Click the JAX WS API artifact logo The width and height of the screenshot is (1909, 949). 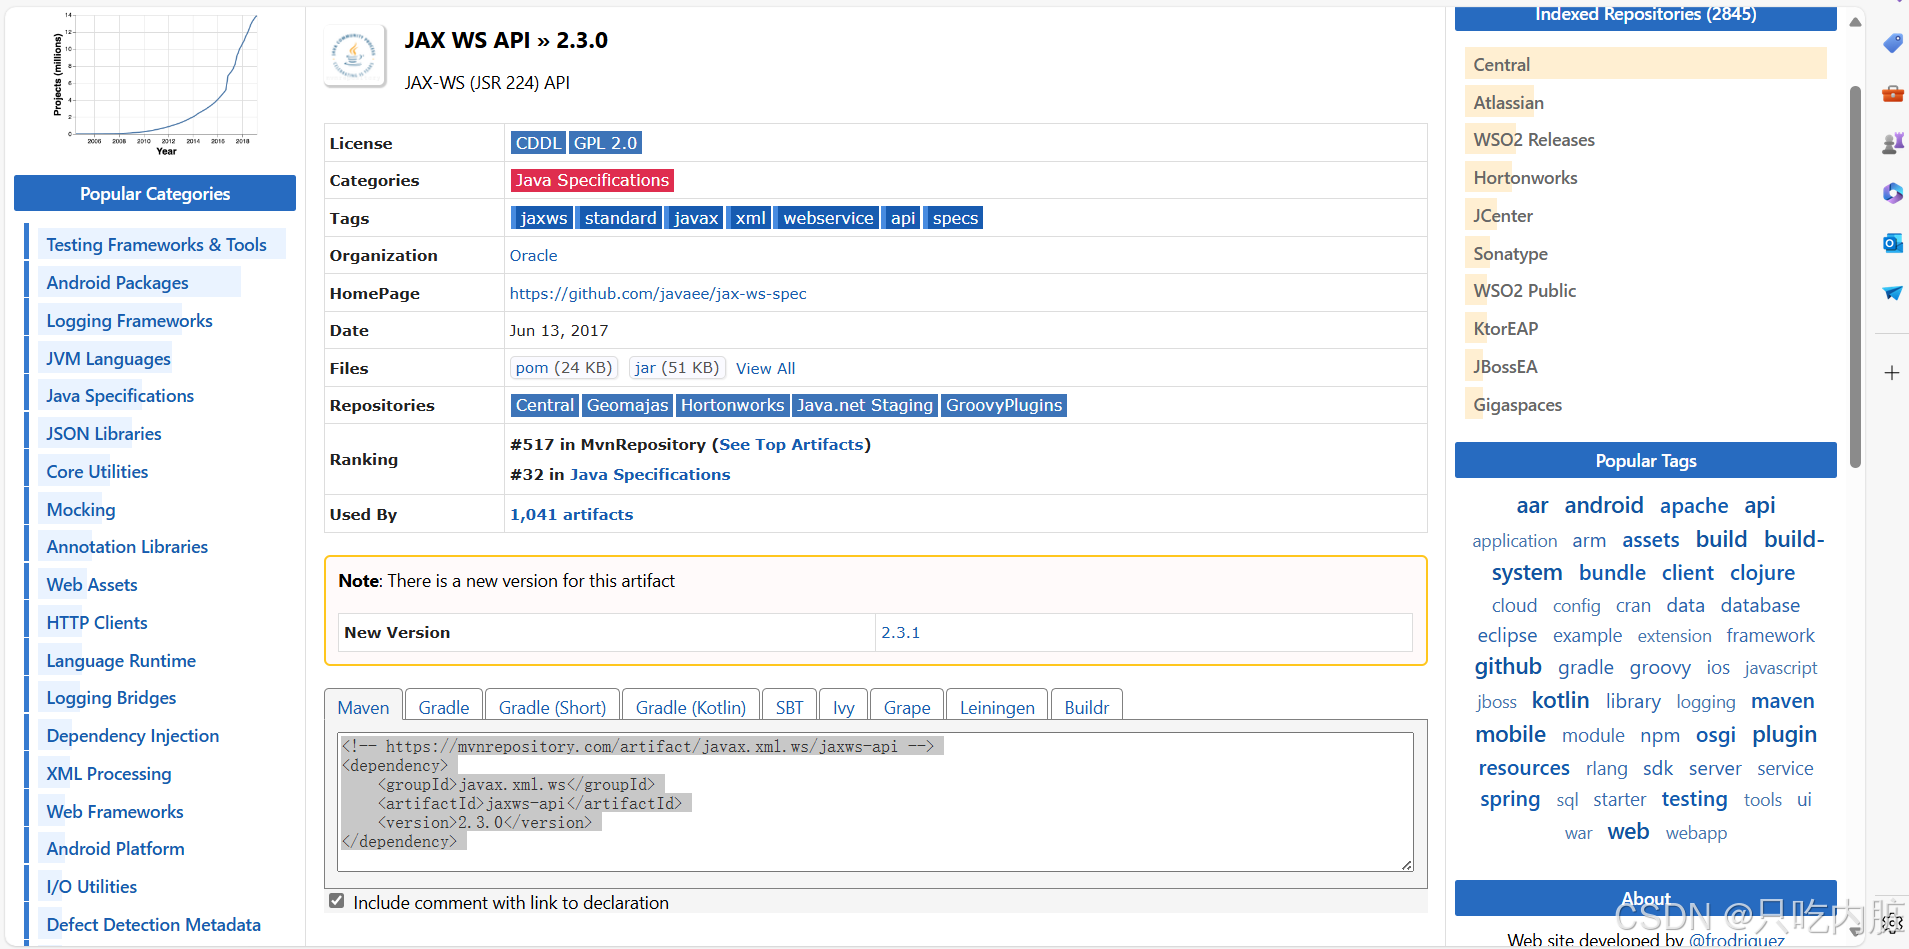tap(355, 55)
